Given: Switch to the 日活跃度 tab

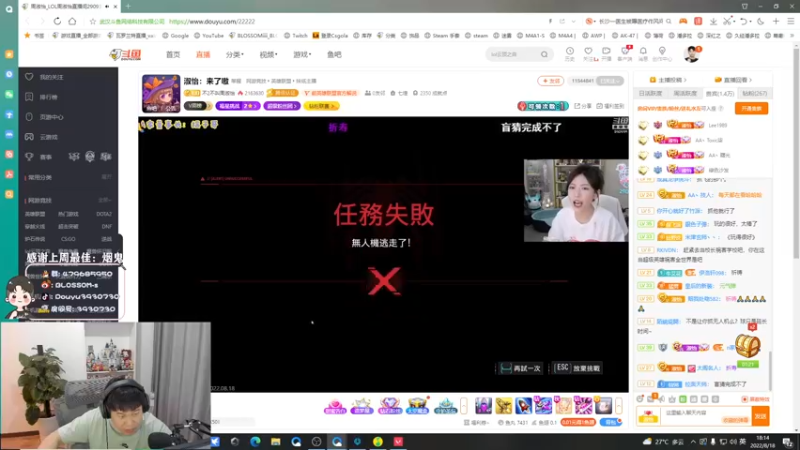Looking at the screenshot, I should tap(651, 93).
